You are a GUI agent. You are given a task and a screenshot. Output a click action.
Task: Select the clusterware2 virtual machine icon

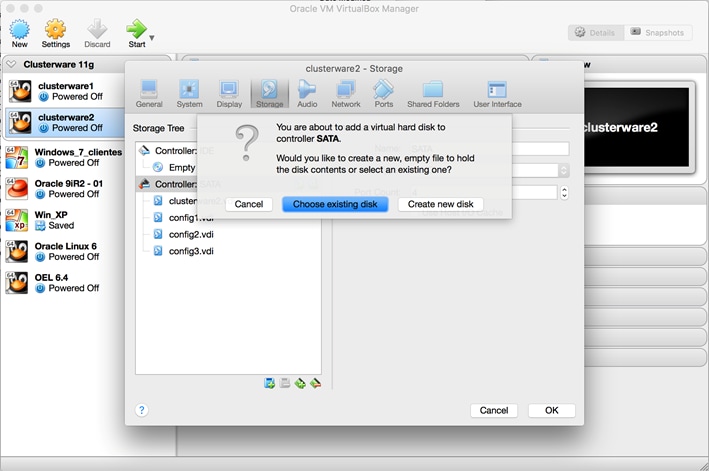(20, 122)
